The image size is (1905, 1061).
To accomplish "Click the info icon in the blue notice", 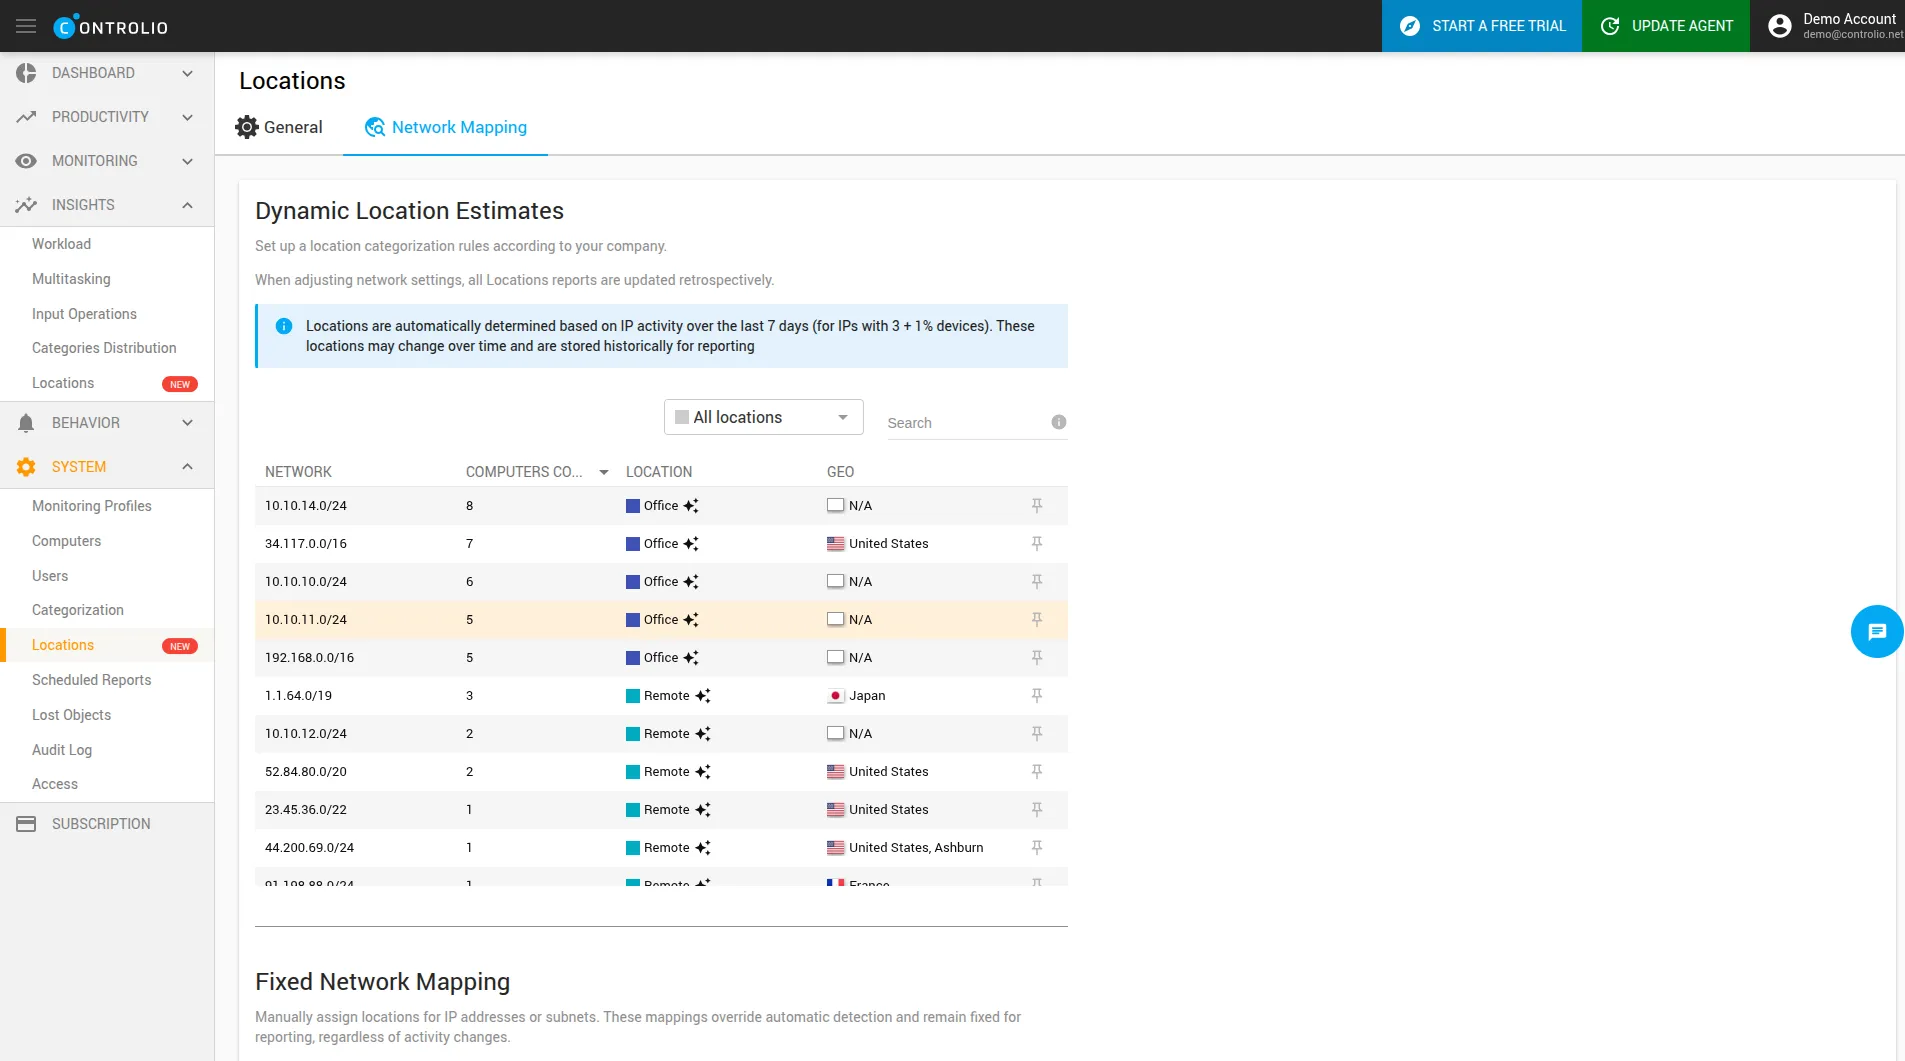I will pos(284,326).
